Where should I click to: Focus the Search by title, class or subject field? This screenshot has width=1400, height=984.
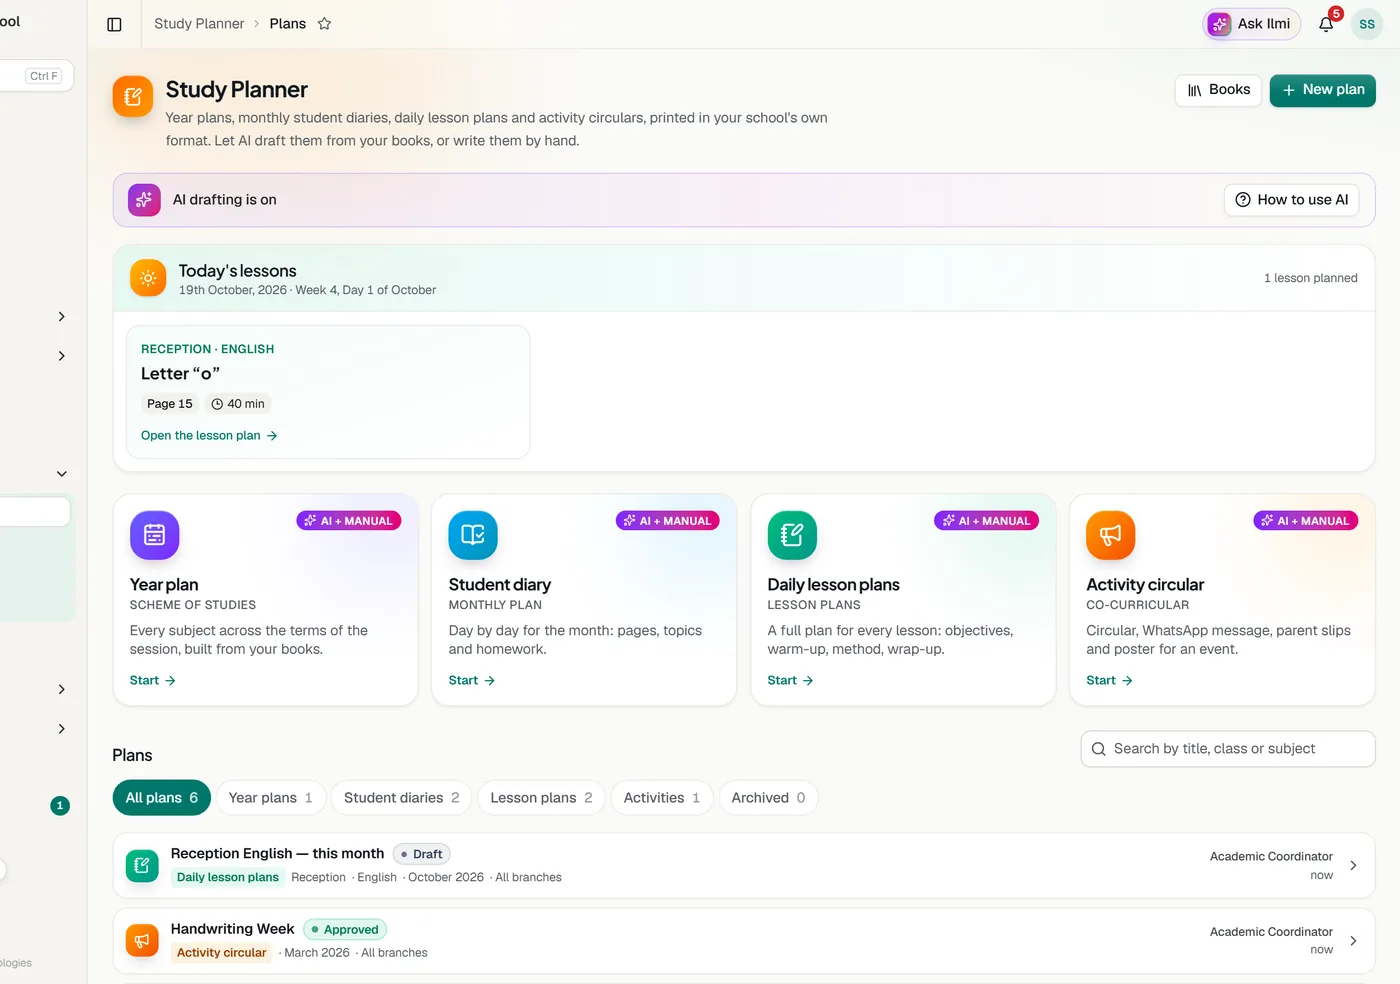pyautogui.click(x=1228, y=749)
